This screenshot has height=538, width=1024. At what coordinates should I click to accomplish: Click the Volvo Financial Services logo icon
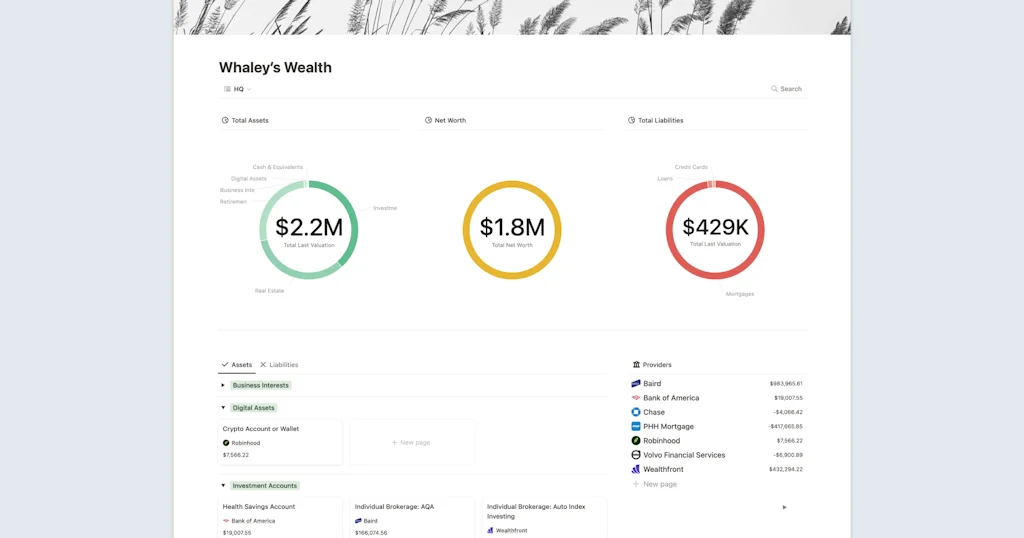pyautogui.click(x=636, y=455)
